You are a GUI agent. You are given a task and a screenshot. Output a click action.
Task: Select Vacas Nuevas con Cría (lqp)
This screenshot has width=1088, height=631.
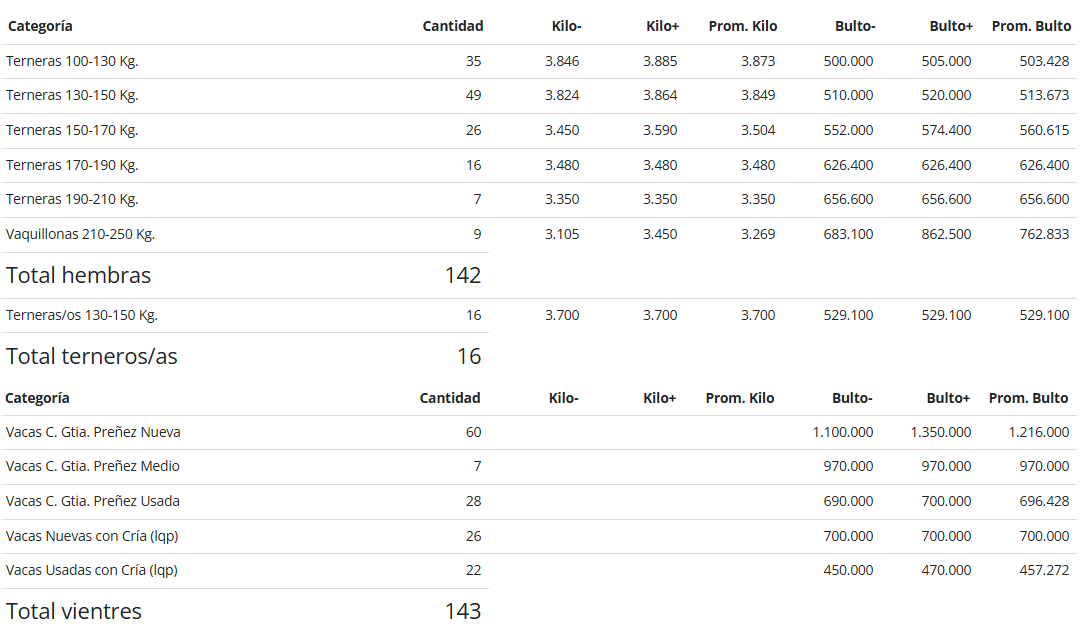pyautogui.click(x=92, y=536)
